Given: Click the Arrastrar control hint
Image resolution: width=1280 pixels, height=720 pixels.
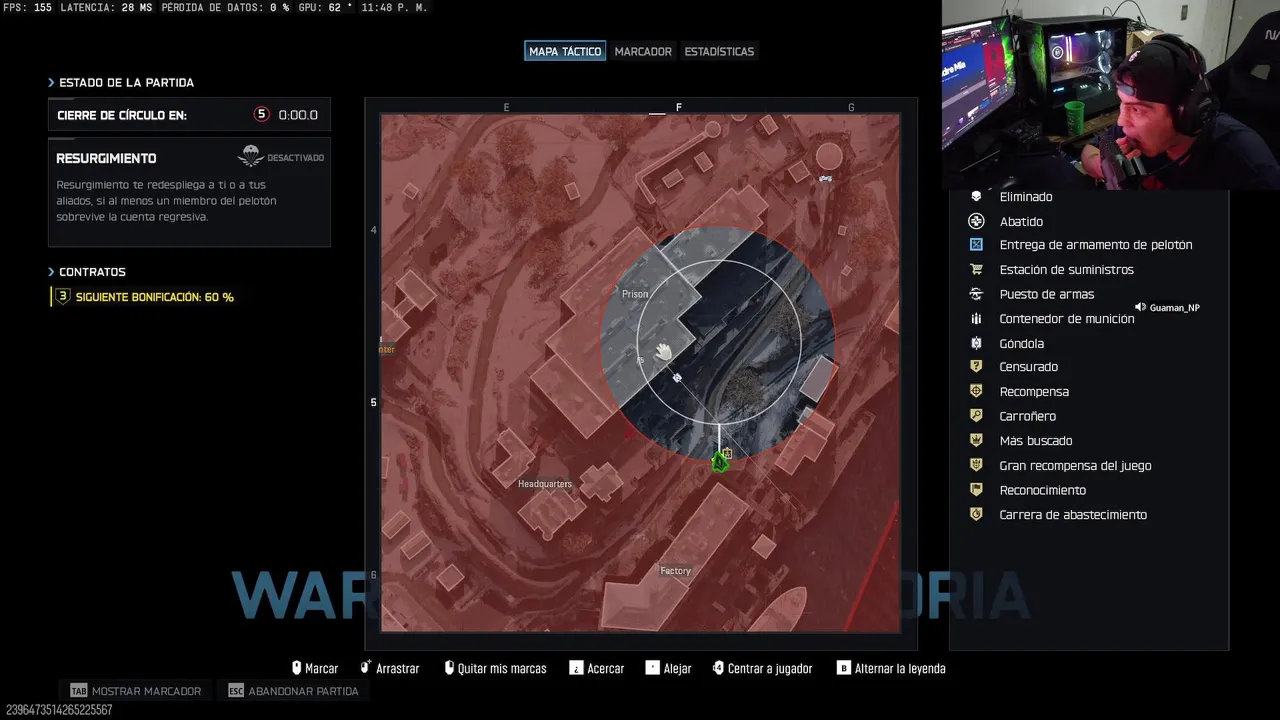Looking at the screenshot, I should tap(390, 668).
